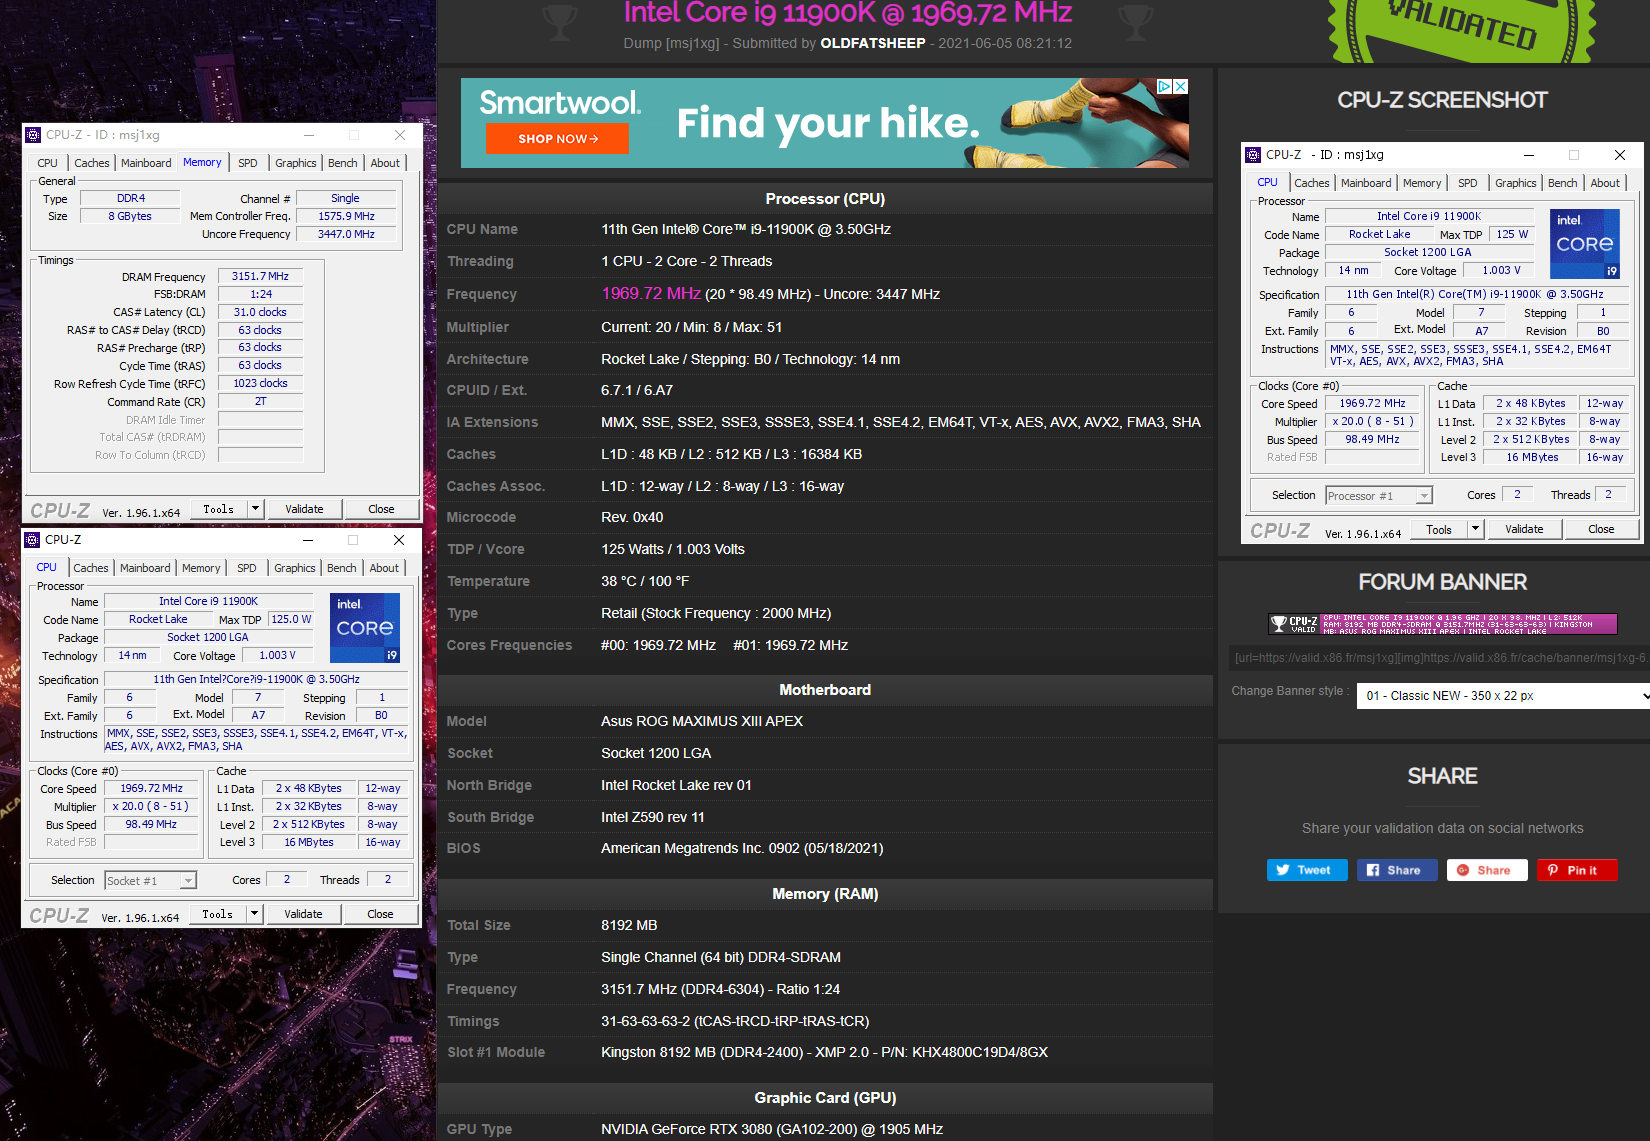
Task: Click the Intel Core i9 logo in lower CPU-Z window
Action: point(365,628)
